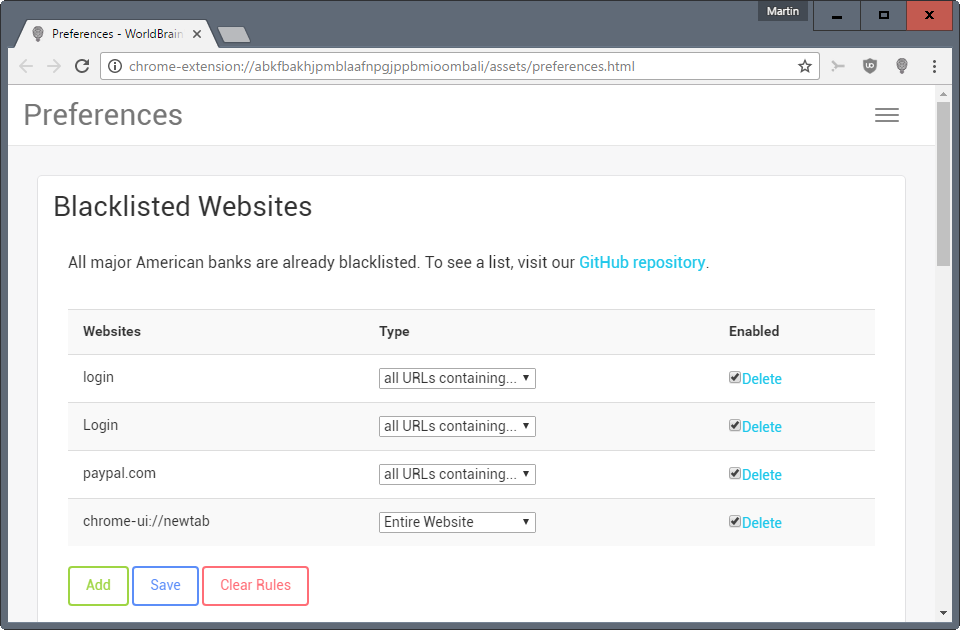Click the Blacklisted Websites heading

[x=182, y=206]
